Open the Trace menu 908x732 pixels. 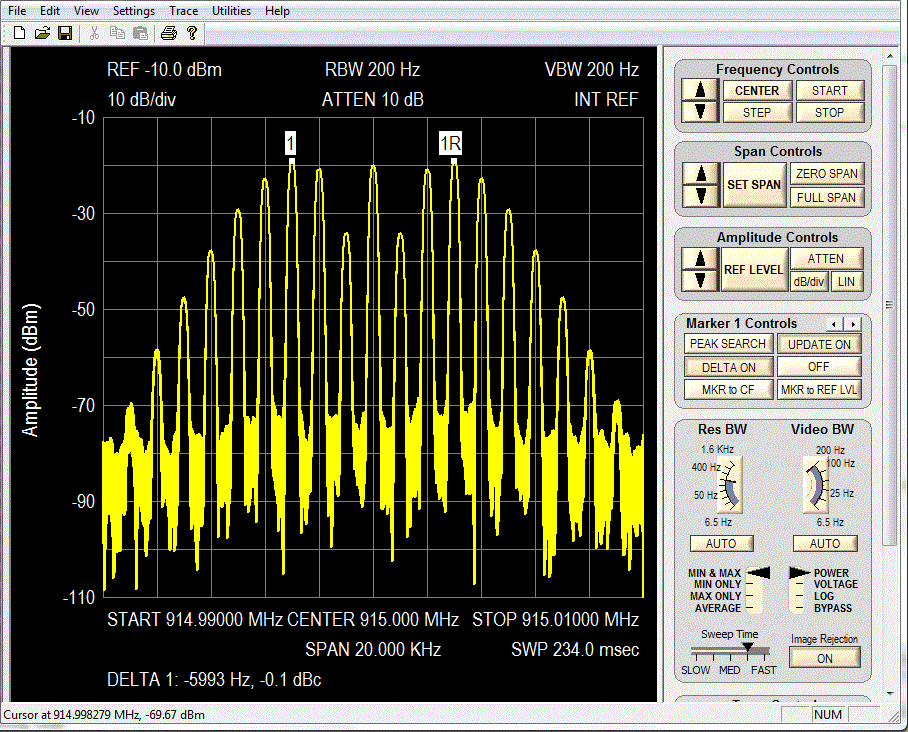pos(183,11)
